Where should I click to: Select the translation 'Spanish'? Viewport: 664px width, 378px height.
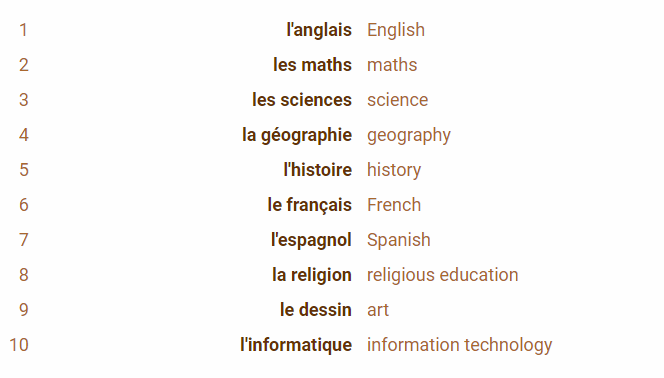pyautogui.click(x=398, y=240)
